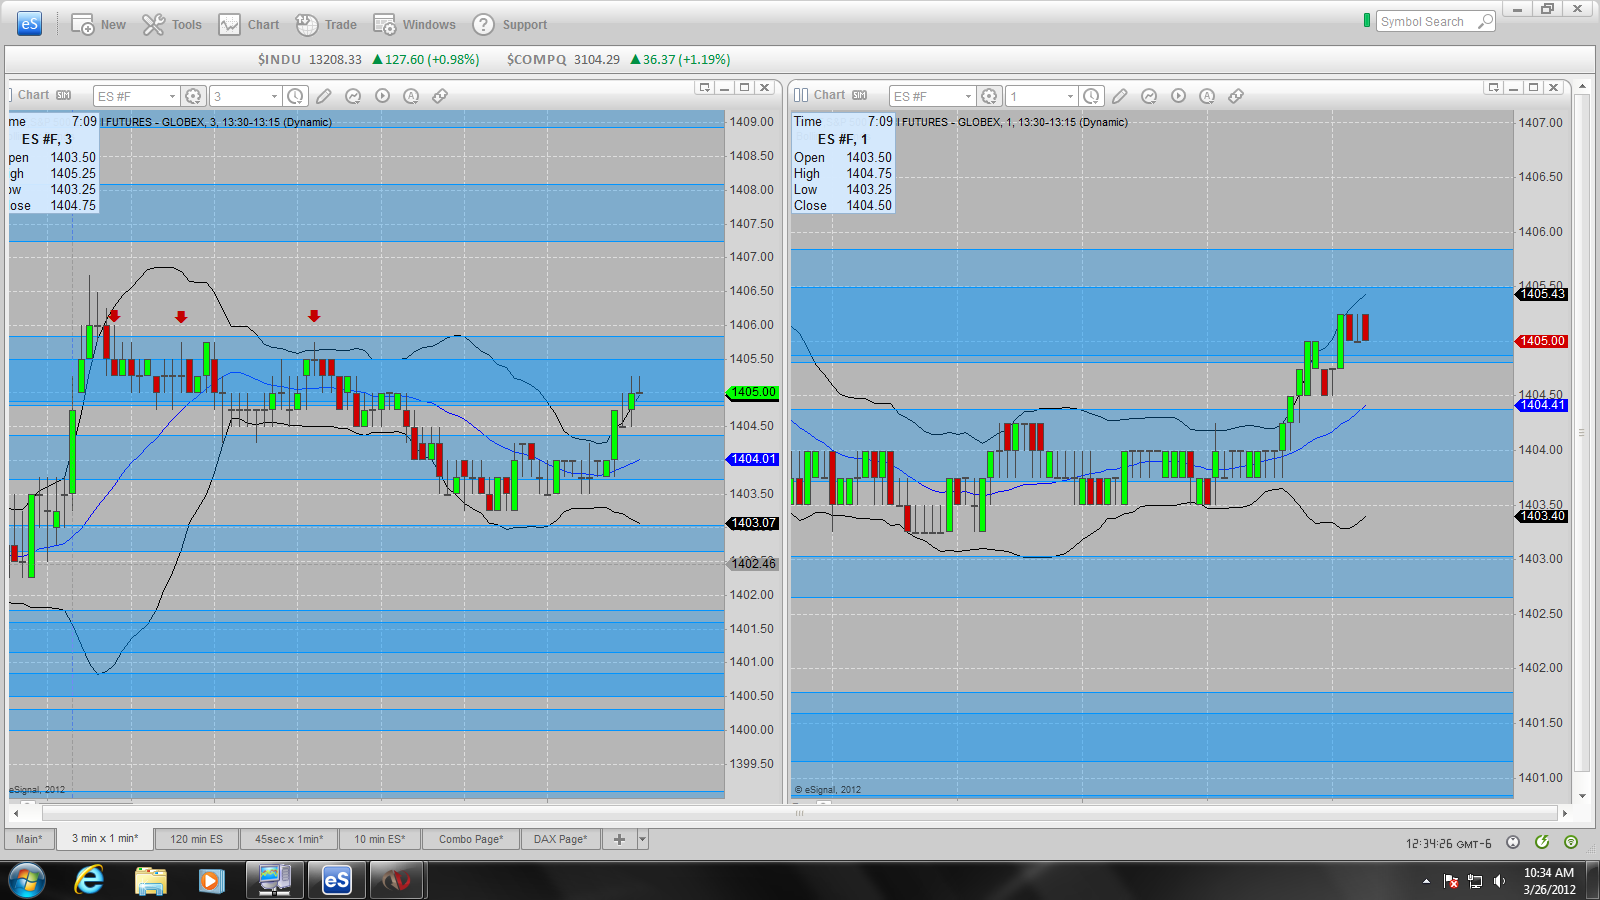The height and width of the screenshot is (900, 1600).
Task: Open right chart time template clock
Action: tap(1091, 96)
